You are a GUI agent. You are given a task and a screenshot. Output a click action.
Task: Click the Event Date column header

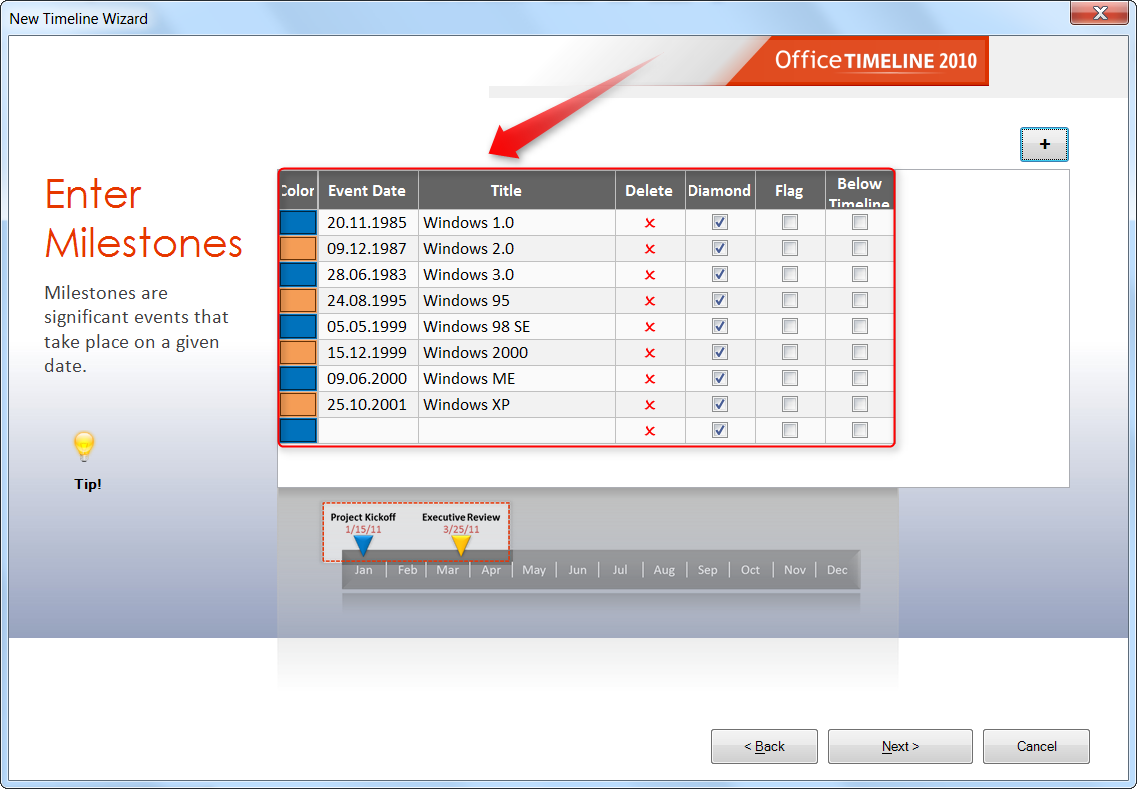coord(367,190)
